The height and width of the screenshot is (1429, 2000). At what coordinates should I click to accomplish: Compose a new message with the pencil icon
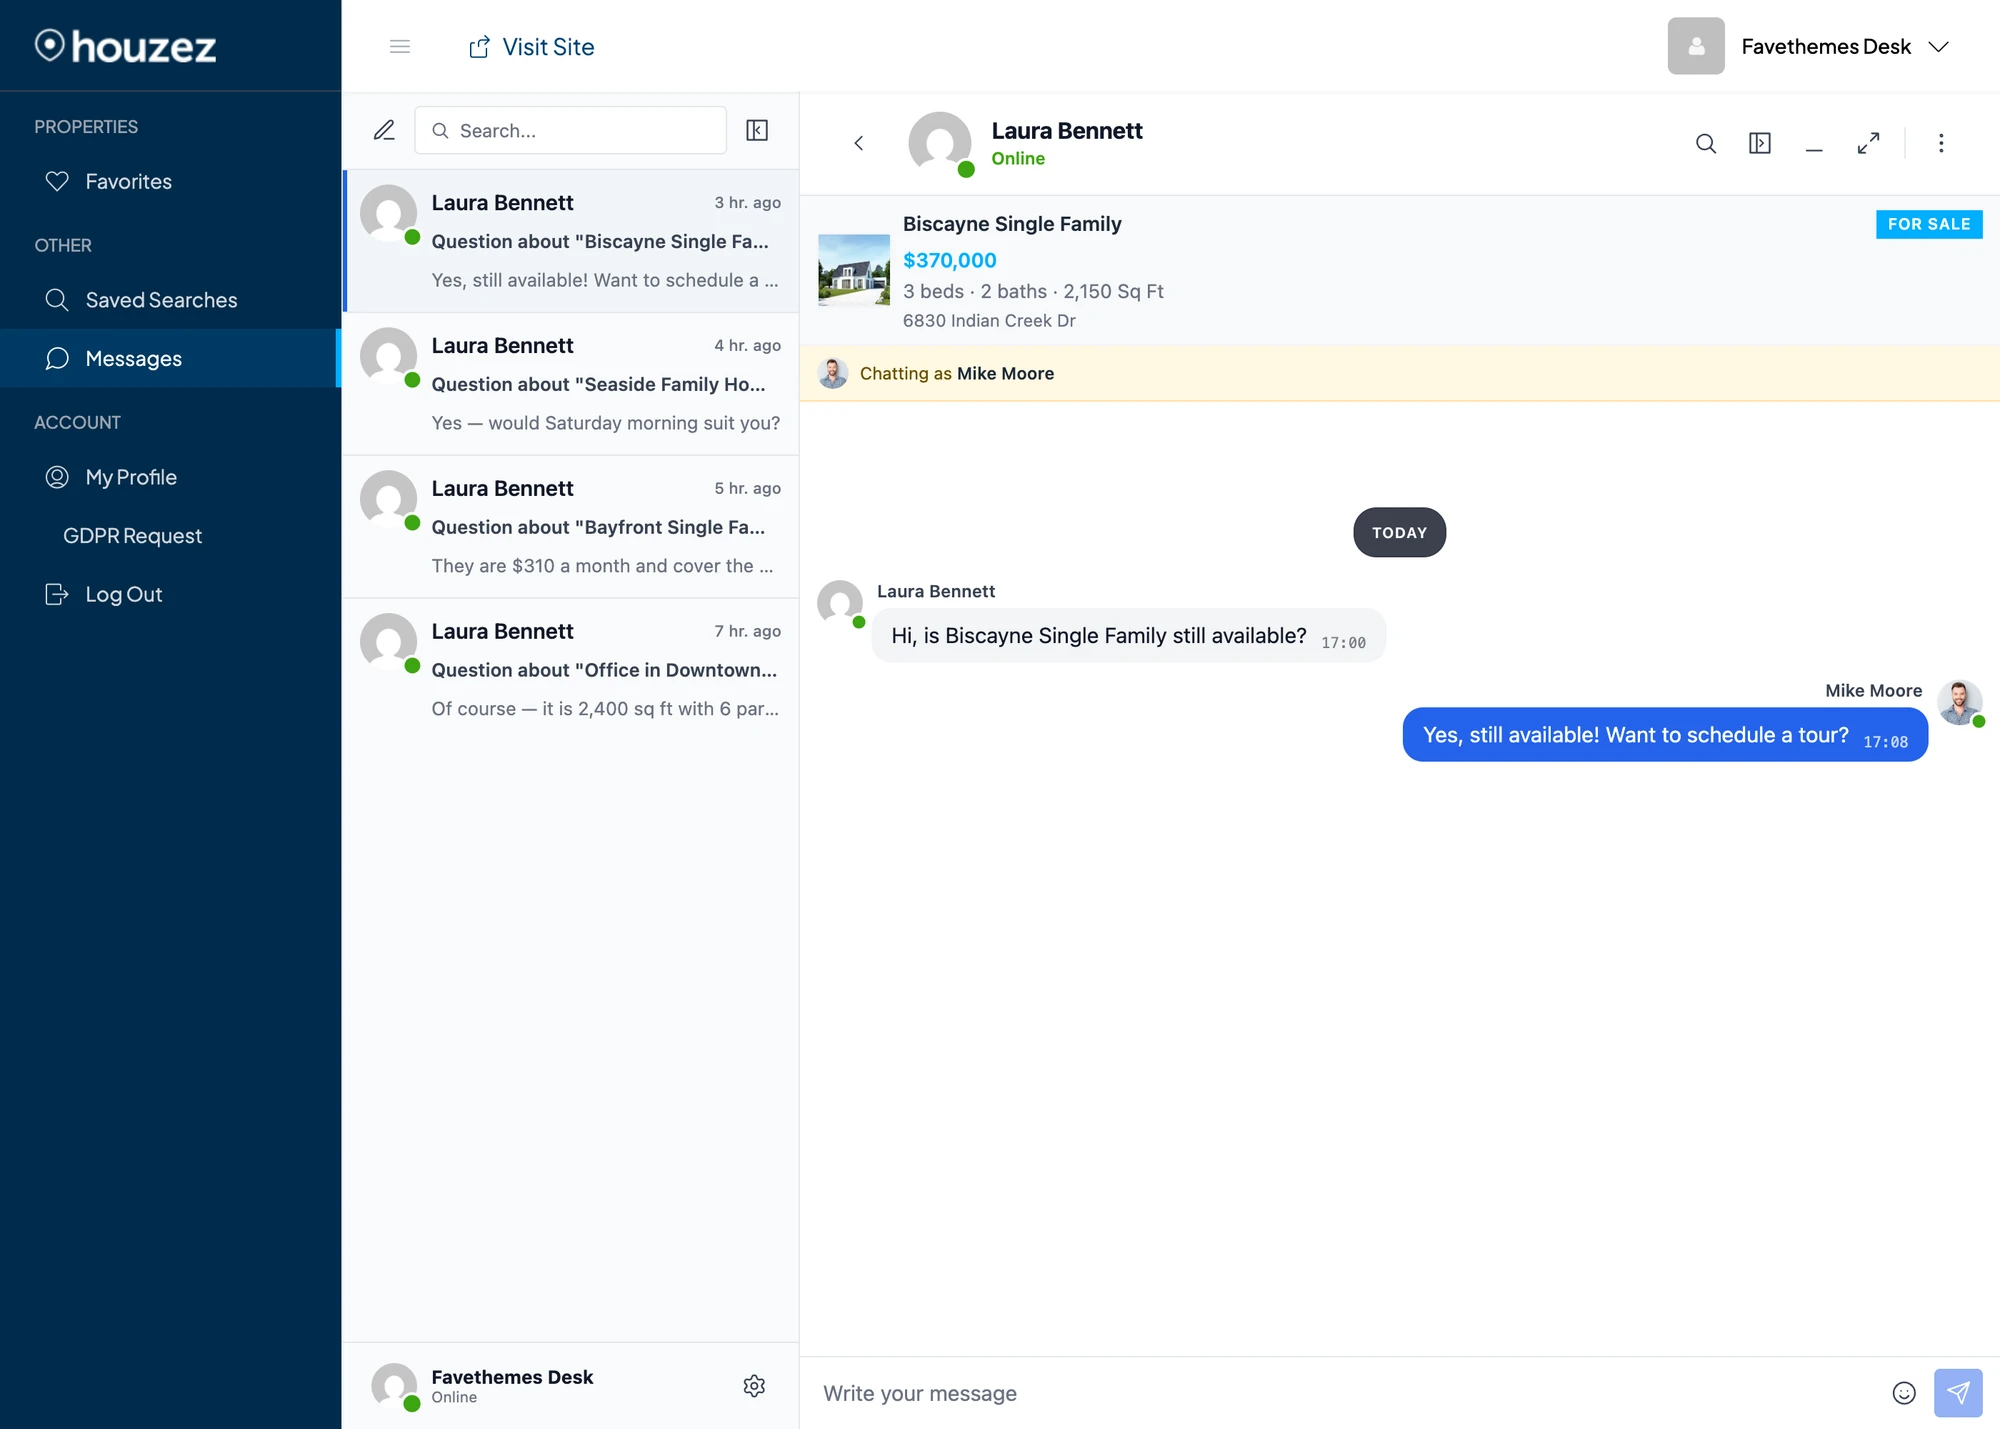pyautogui.click(x=384, y=130)
